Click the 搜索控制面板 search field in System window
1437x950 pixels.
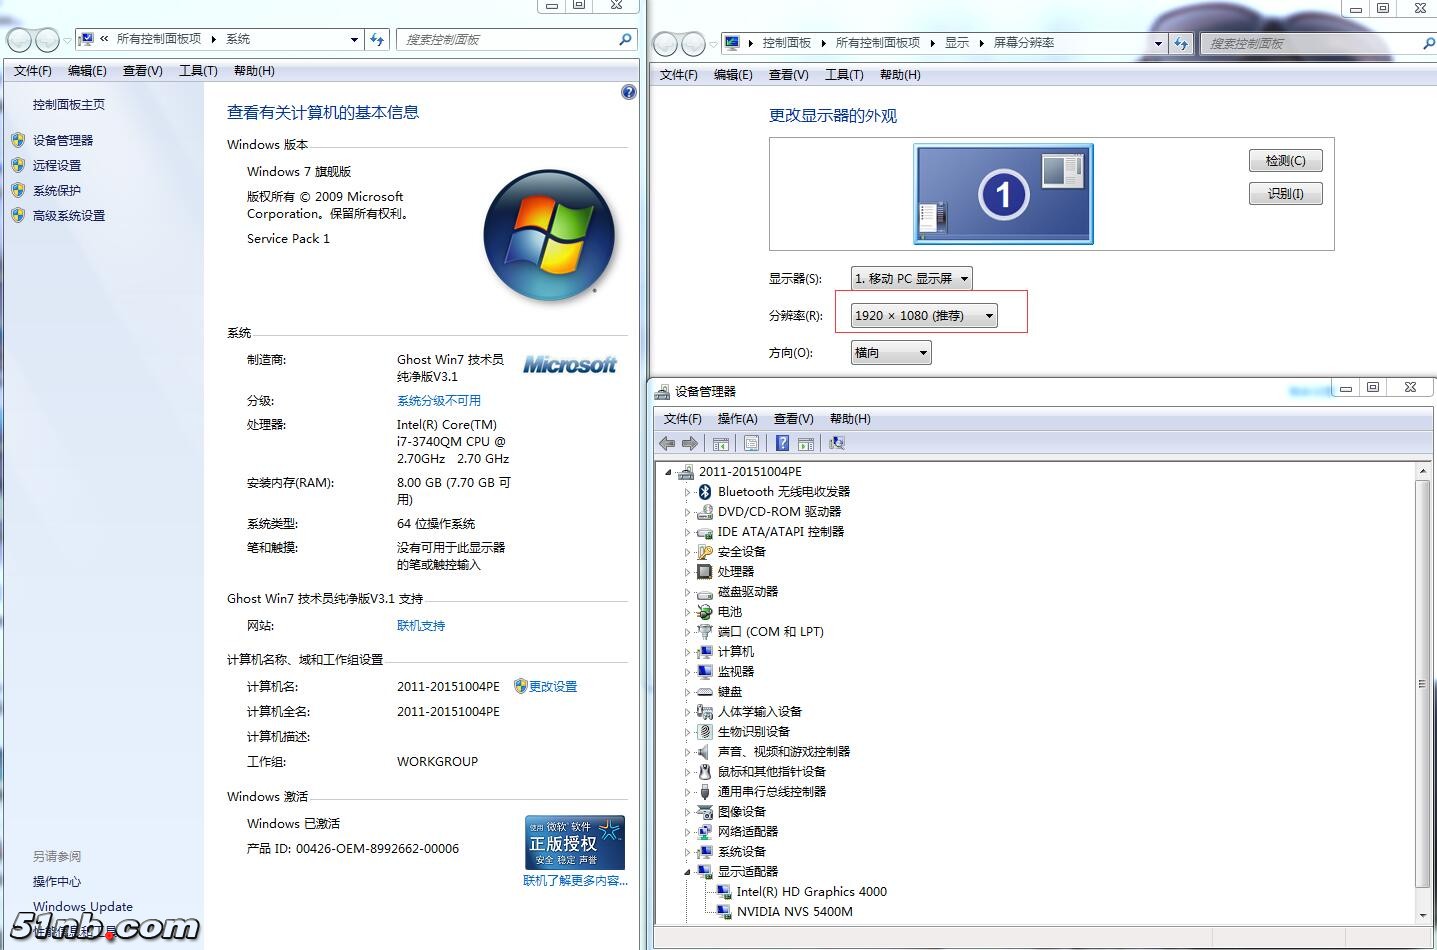point(510,40)
